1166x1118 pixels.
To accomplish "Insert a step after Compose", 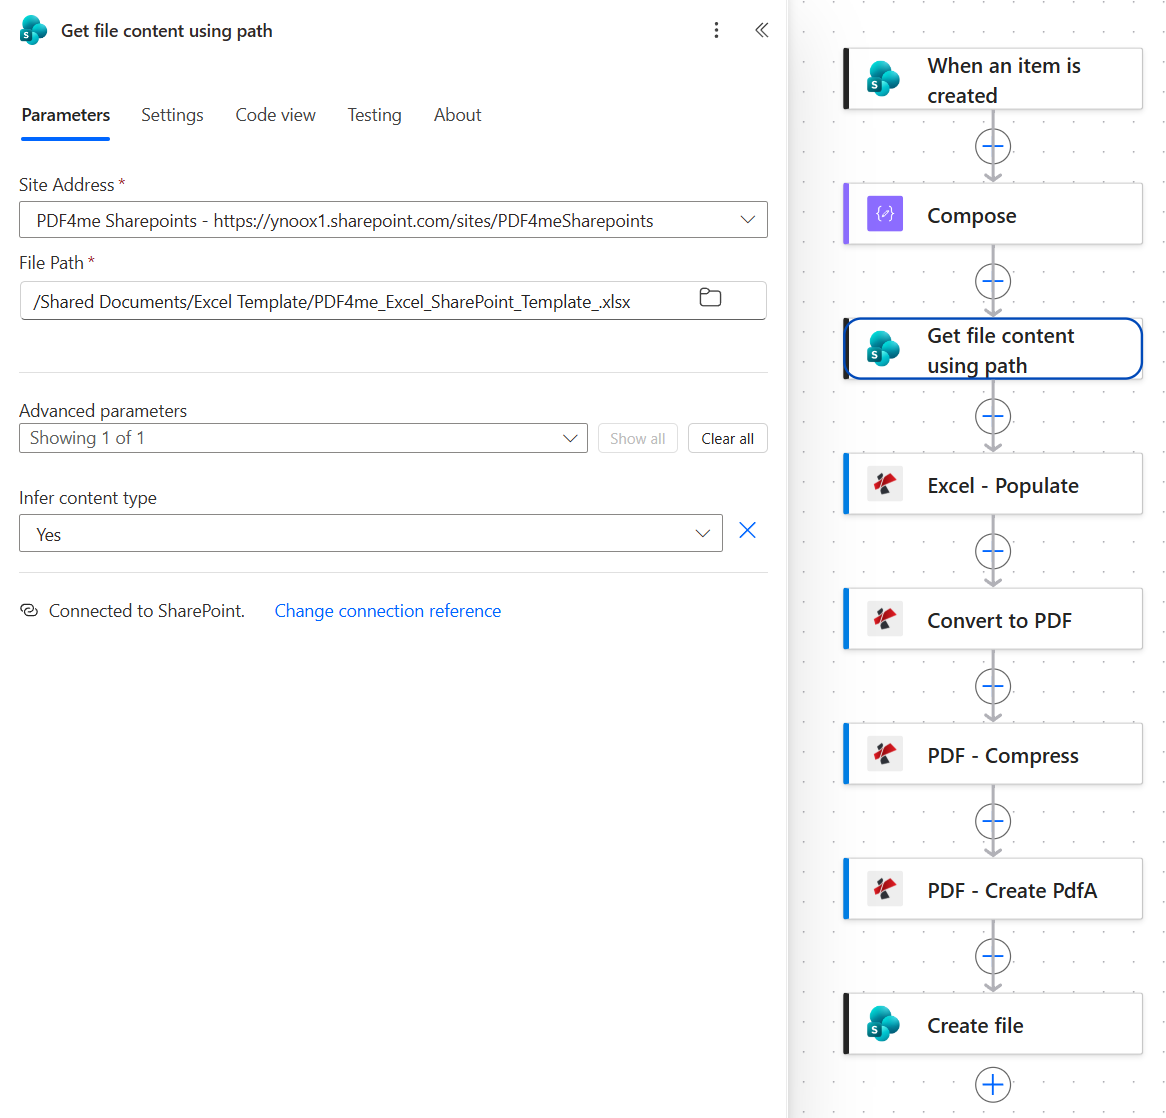I will point(993,281).
